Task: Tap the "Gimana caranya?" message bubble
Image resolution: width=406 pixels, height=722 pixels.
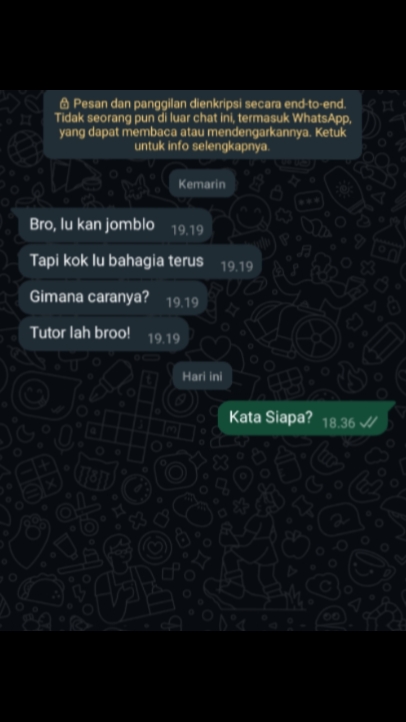Action: (x=113, y=297)
